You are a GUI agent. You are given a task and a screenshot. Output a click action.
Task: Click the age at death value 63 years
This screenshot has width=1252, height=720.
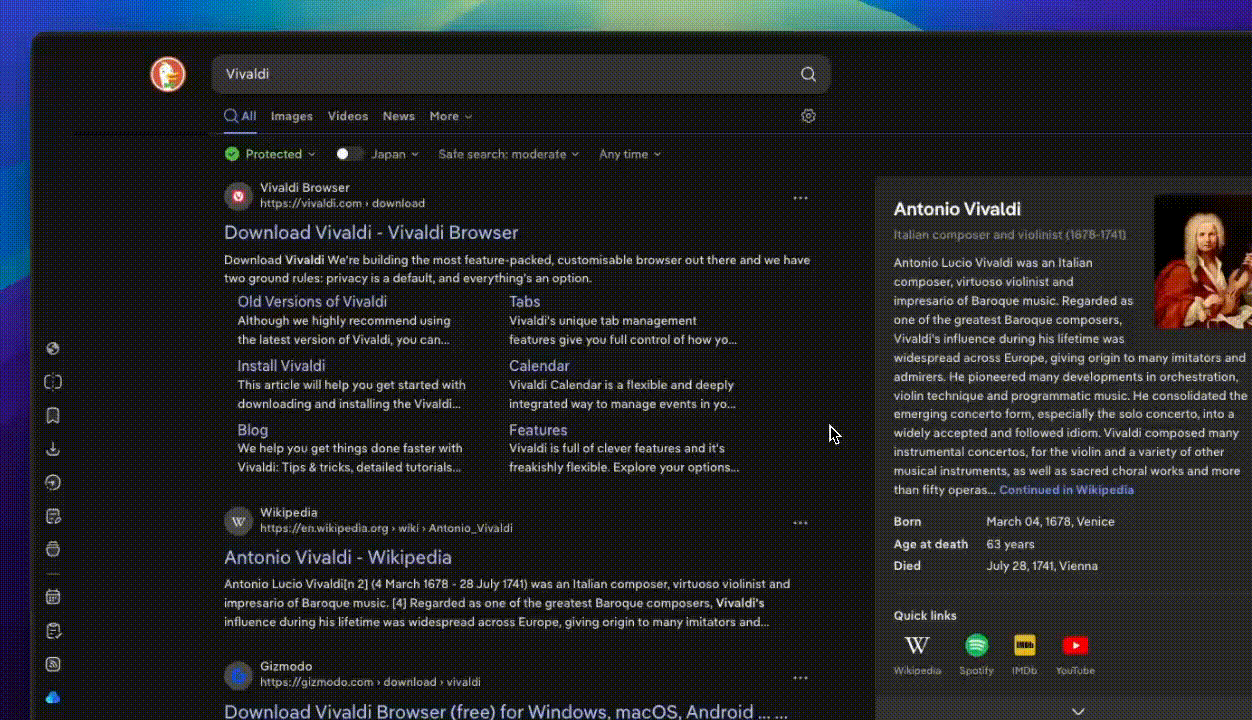point(1010,544)
